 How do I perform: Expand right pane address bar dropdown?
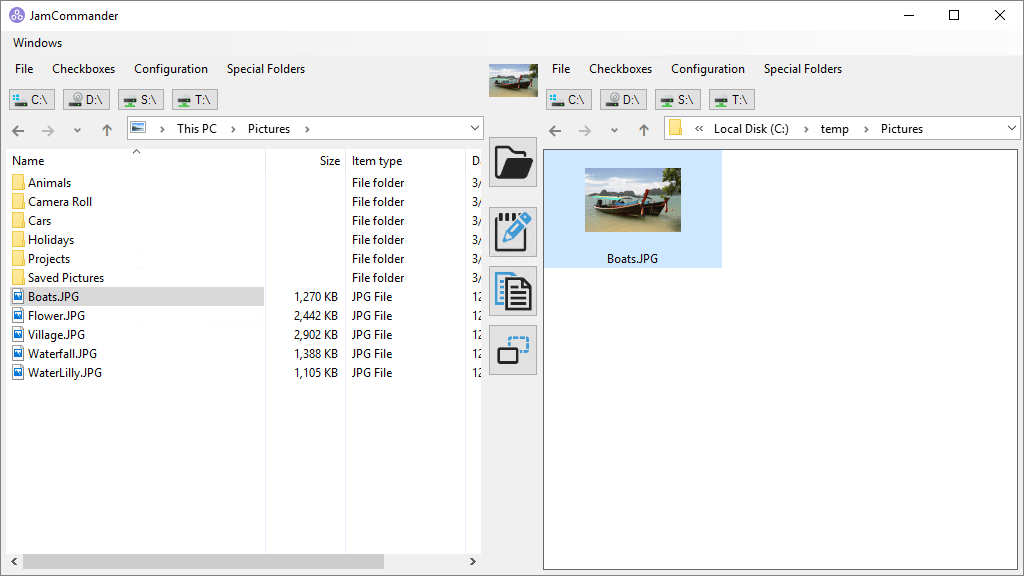1011,129
